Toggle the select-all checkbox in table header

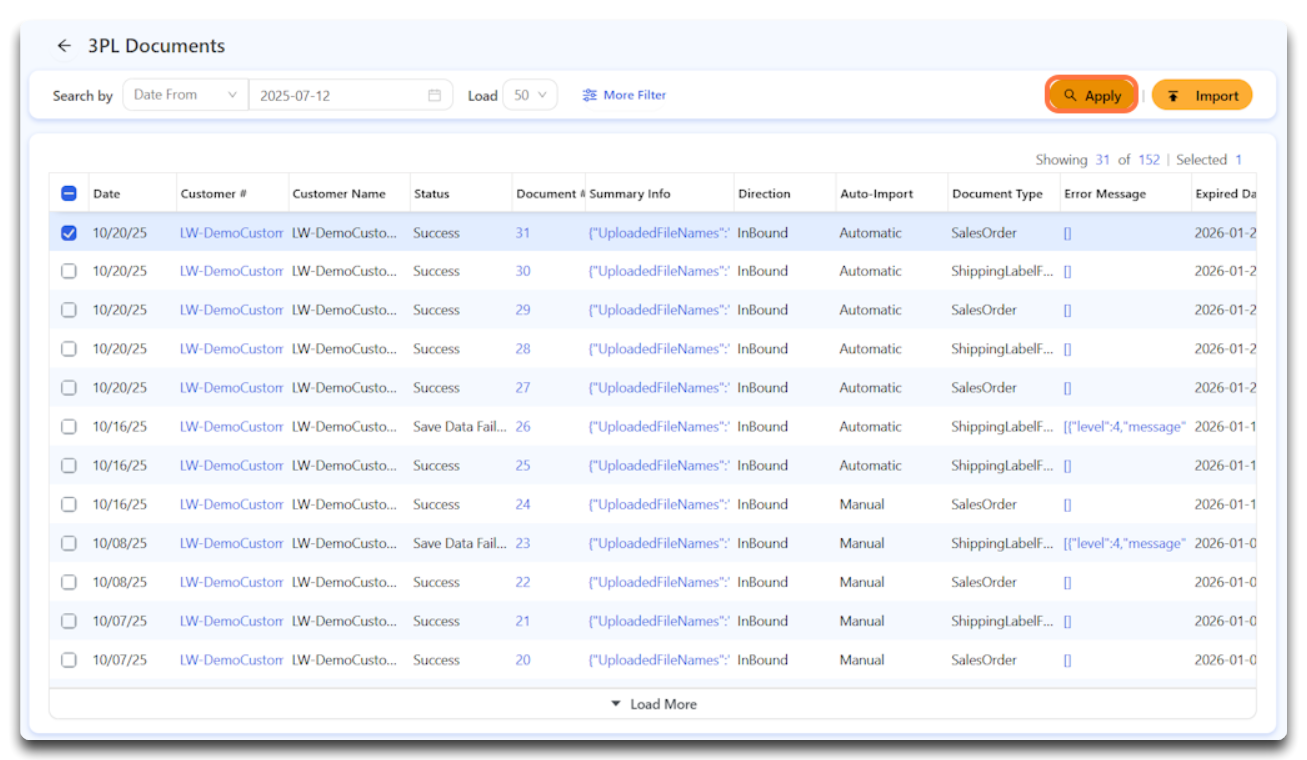(69, 194)
